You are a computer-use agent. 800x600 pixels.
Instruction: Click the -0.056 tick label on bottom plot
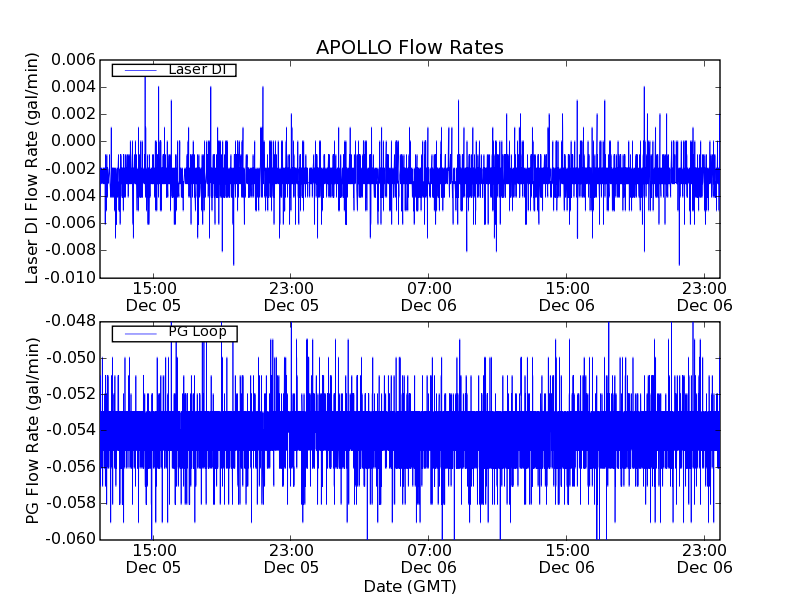click(70, 467)
